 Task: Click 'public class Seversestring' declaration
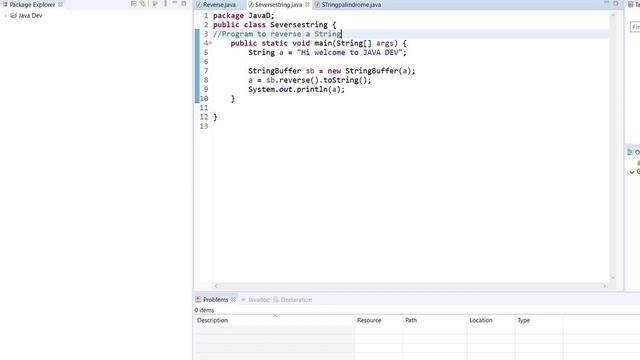click(x=274, y=25)
